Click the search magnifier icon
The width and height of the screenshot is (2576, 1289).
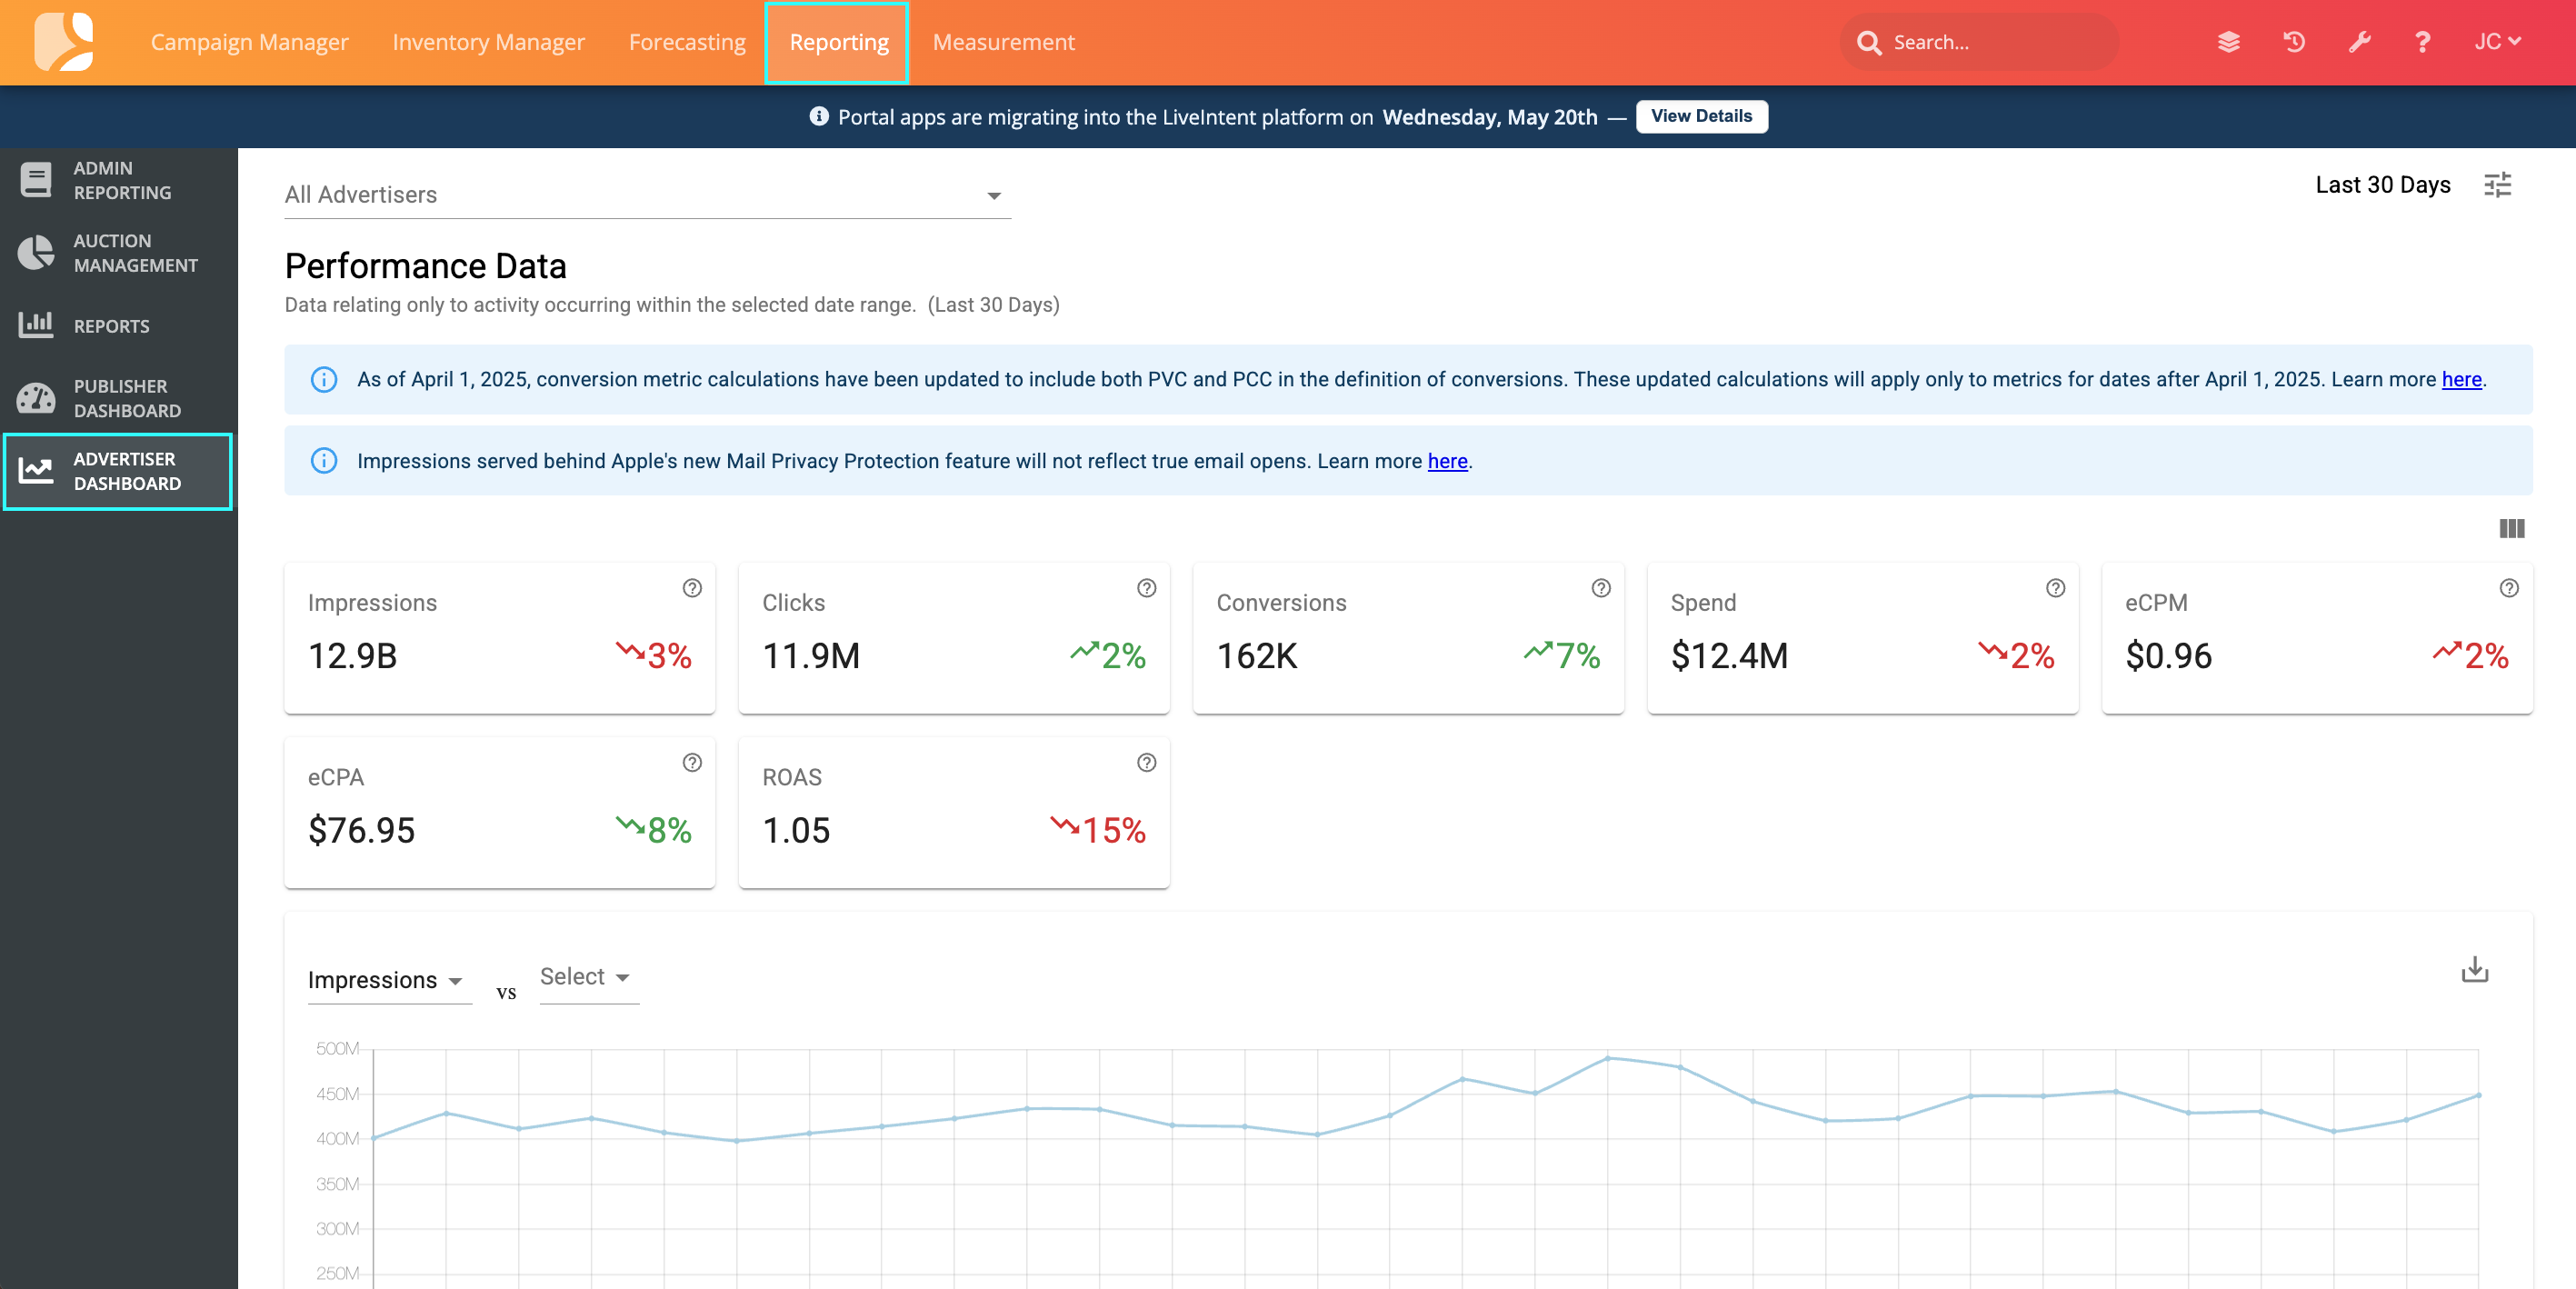coord(1868,43)
